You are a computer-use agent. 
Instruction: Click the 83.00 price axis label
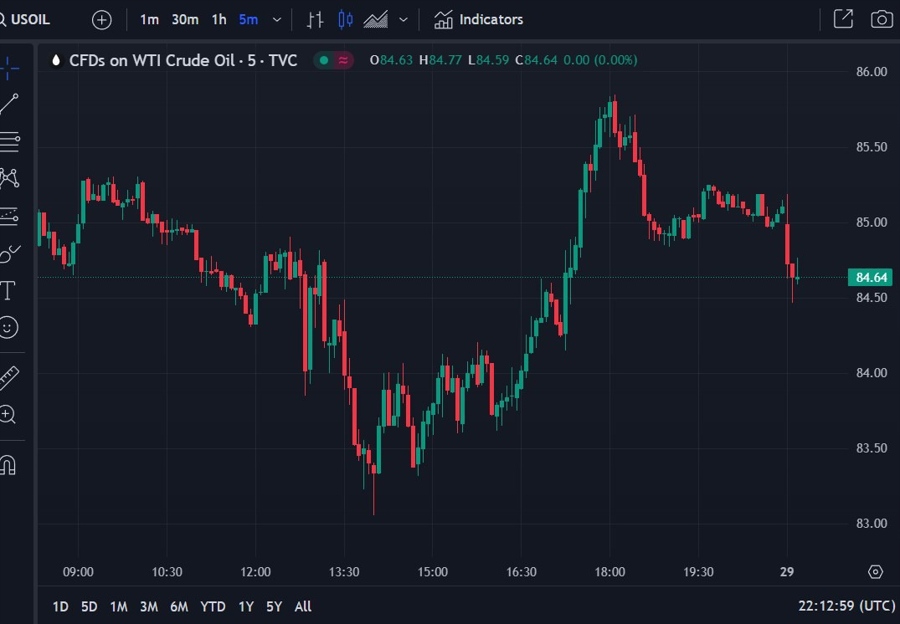pos(871,524)
